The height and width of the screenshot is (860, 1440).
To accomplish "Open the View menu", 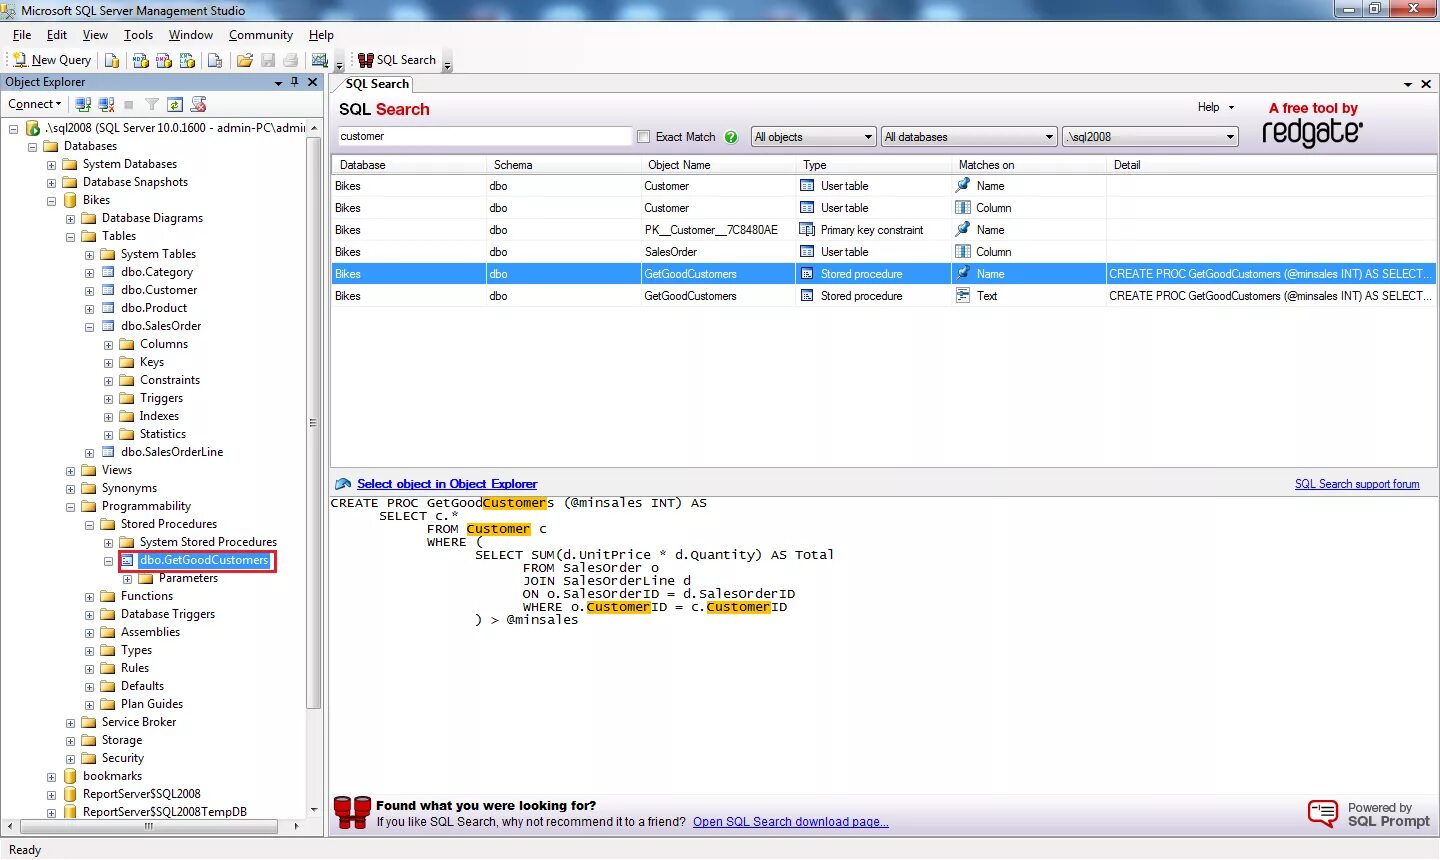I will click(x=95, y=35).
